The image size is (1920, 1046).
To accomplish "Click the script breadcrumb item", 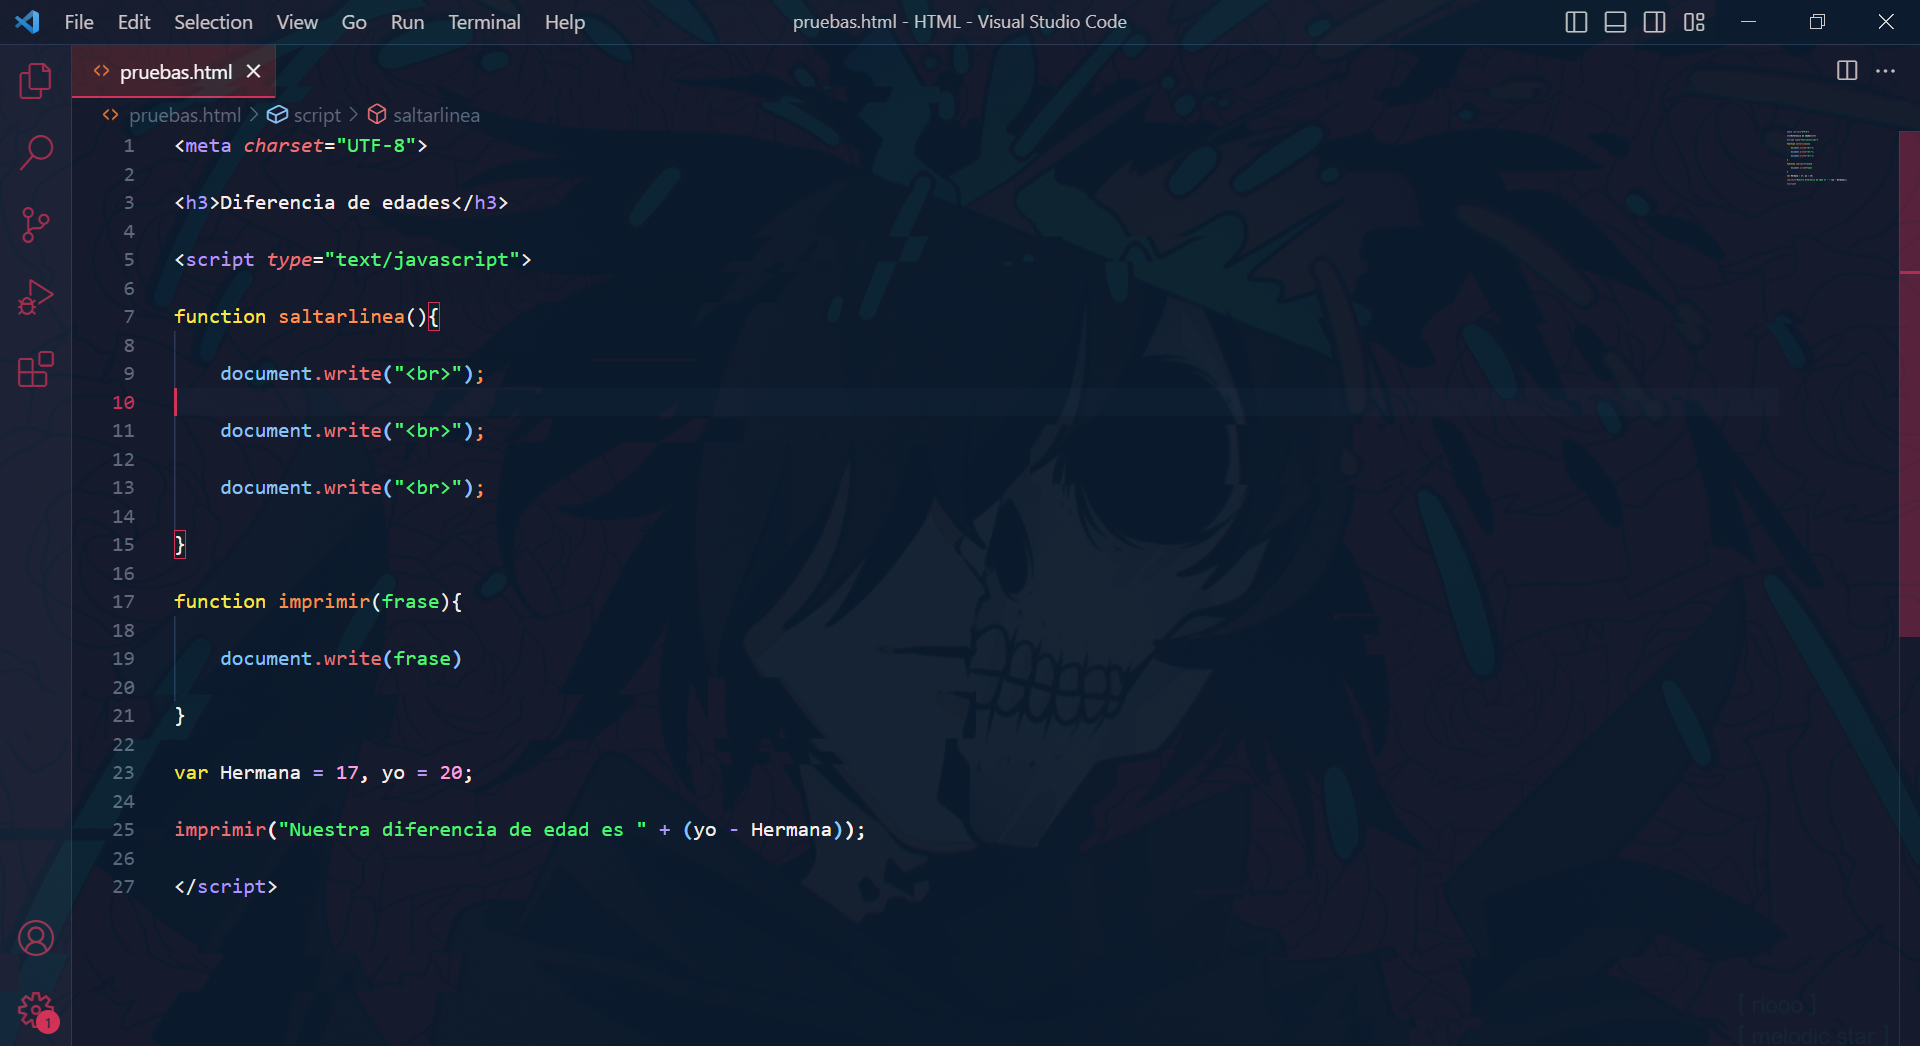I will (x=317, y=115).
